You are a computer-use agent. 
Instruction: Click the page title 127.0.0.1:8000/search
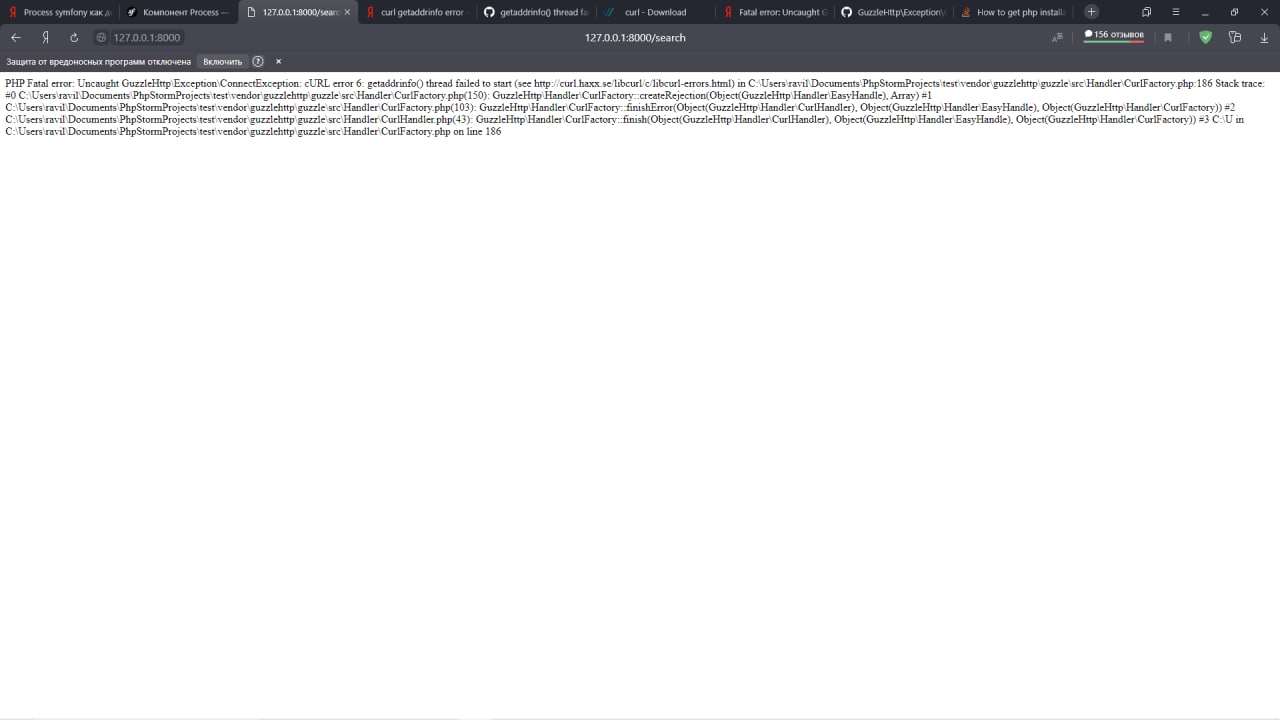635,37
